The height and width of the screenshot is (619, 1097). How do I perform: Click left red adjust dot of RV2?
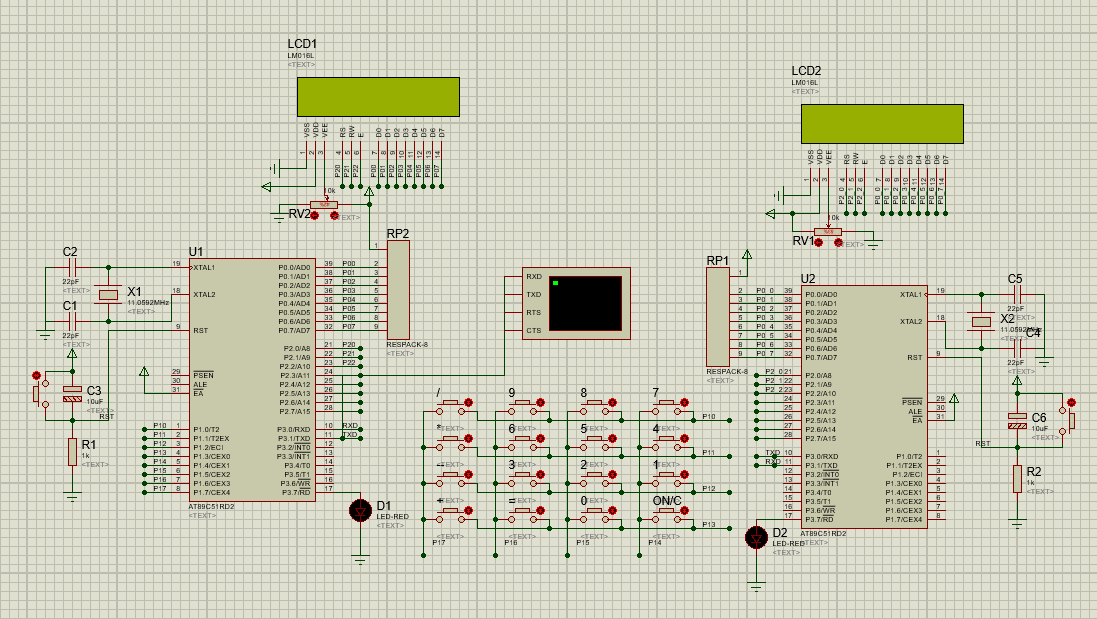[x=314, y=215]
